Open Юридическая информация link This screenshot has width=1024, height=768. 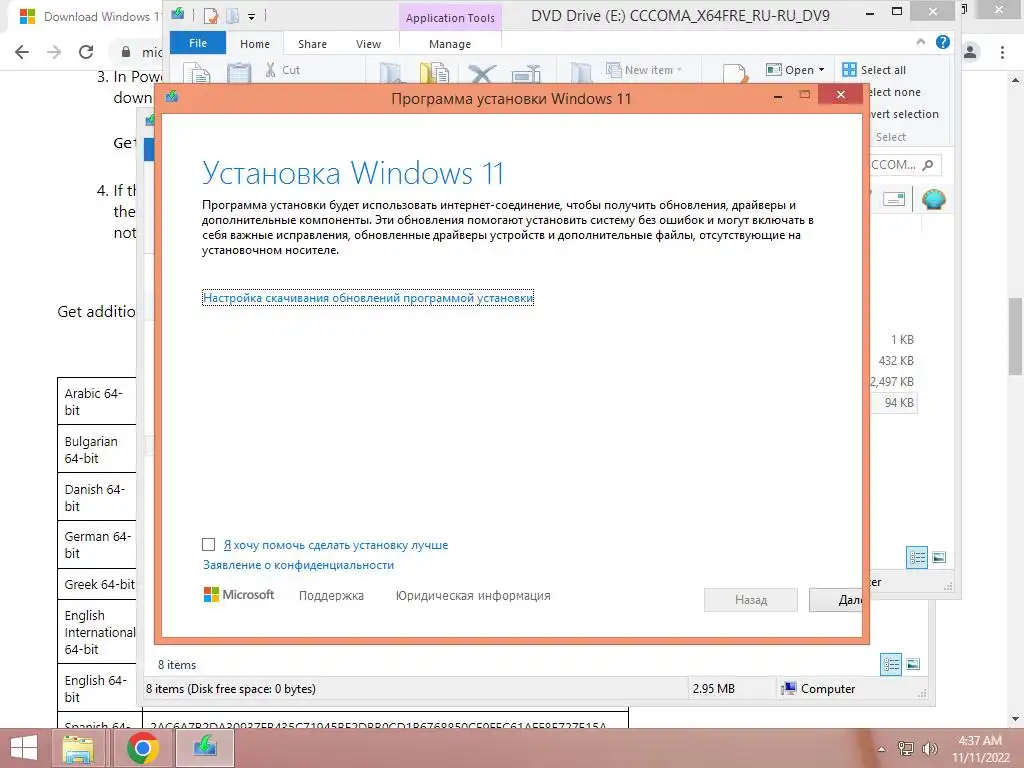tap(473, 596)
